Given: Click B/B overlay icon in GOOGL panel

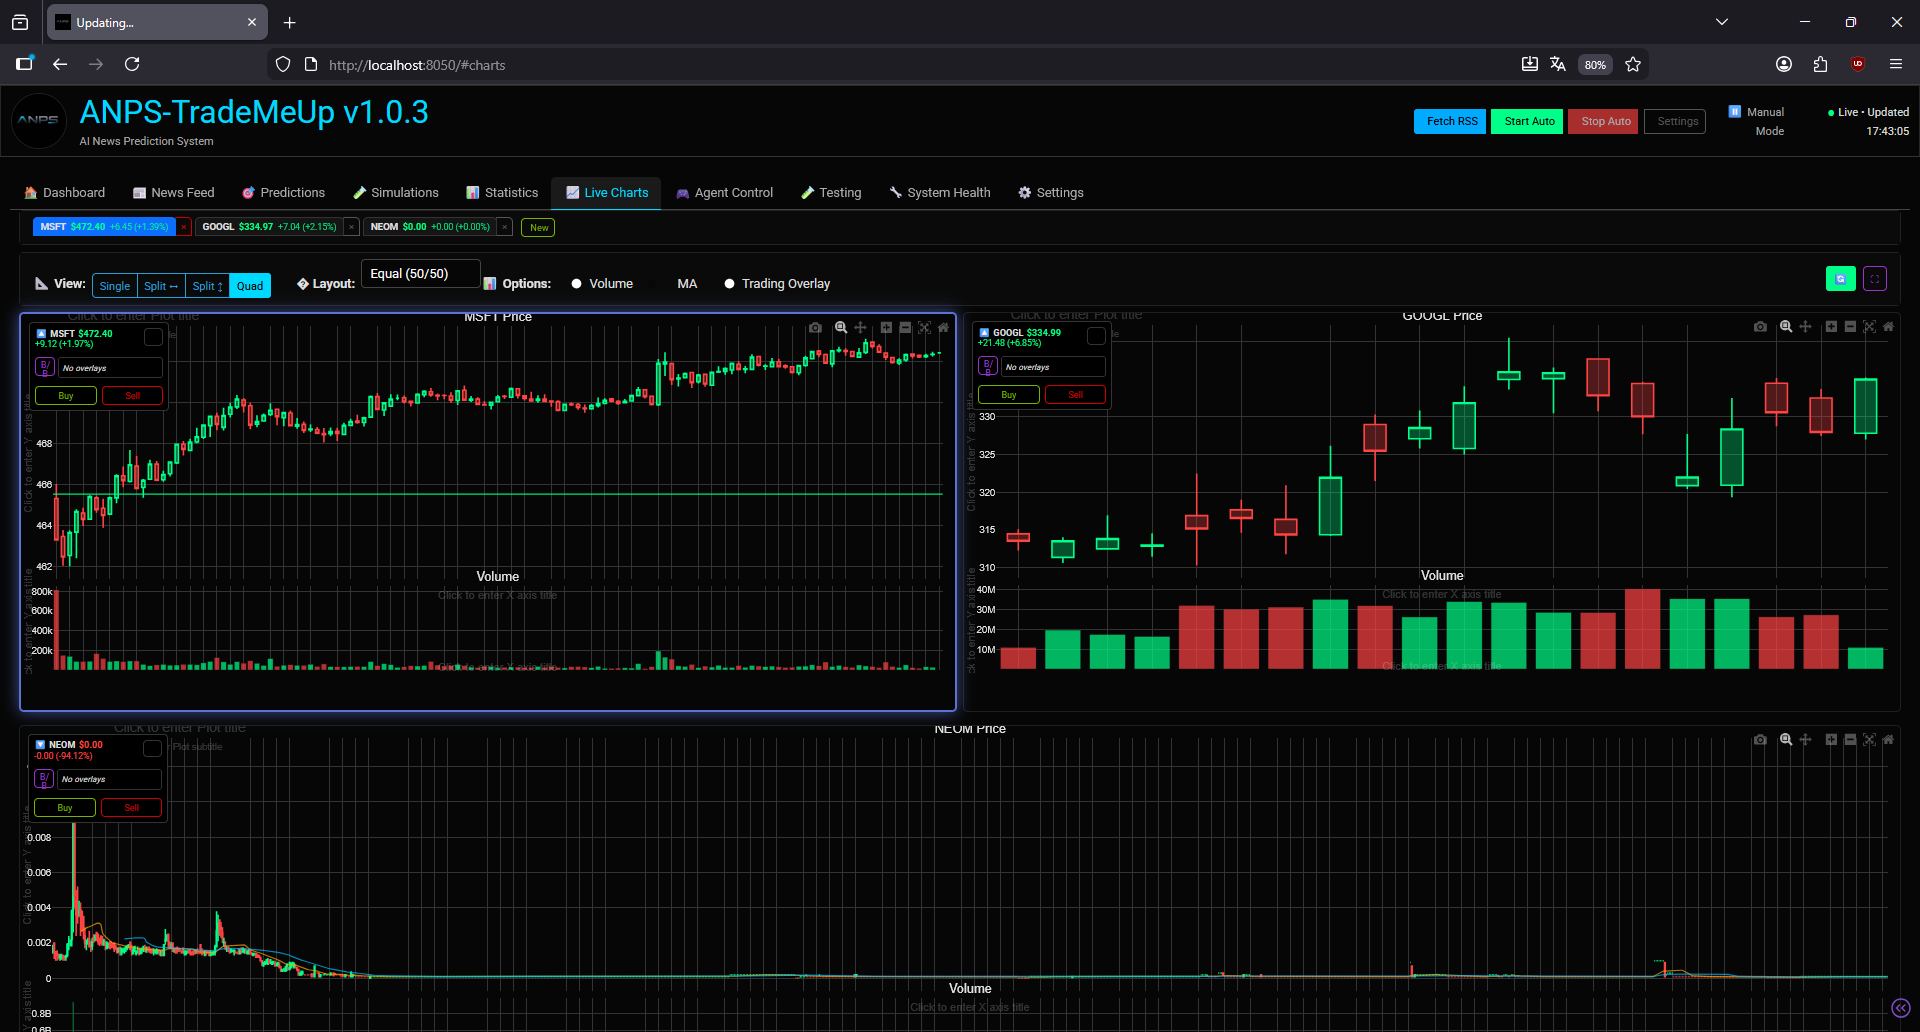Looking at the screenshot, I should click(988, 367).
